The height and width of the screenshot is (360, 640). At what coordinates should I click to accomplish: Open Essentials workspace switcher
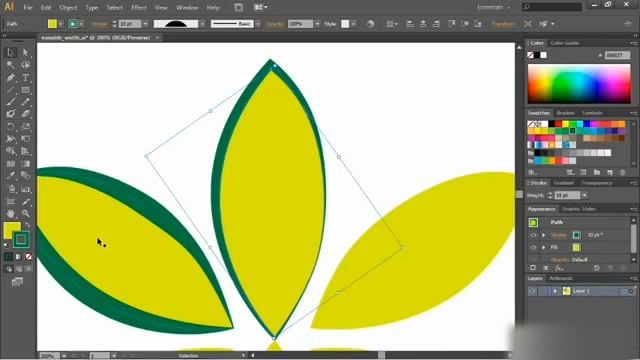(494, 7)
